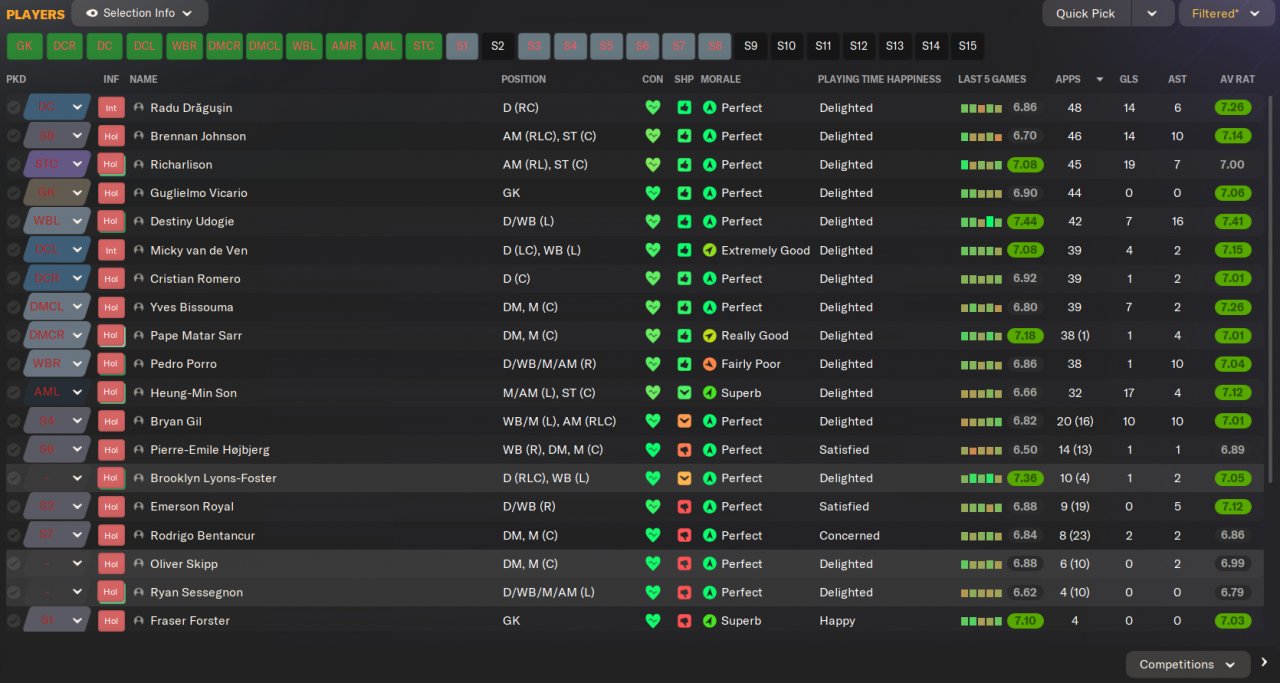This screenshot has width=1280, height=683.
Task: Click Brooklyn Lyons-Foster's last 5 games bars
Action: click(x=981, y=478)
